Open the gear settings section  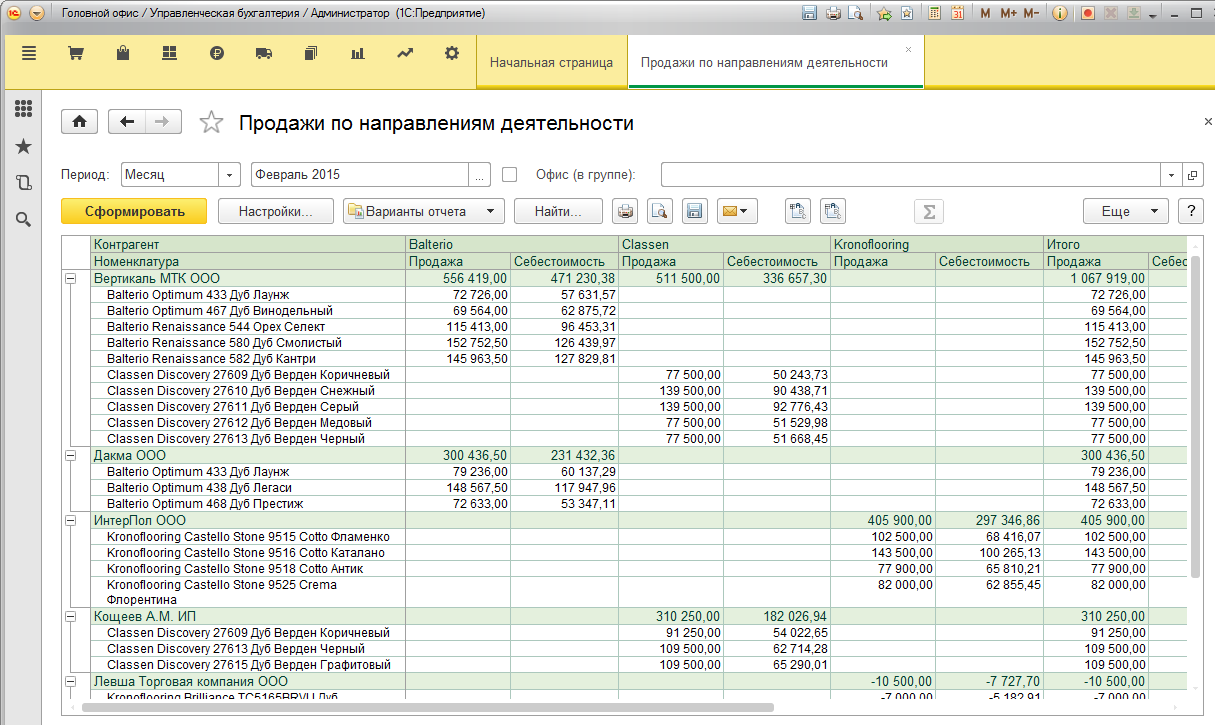452,54
